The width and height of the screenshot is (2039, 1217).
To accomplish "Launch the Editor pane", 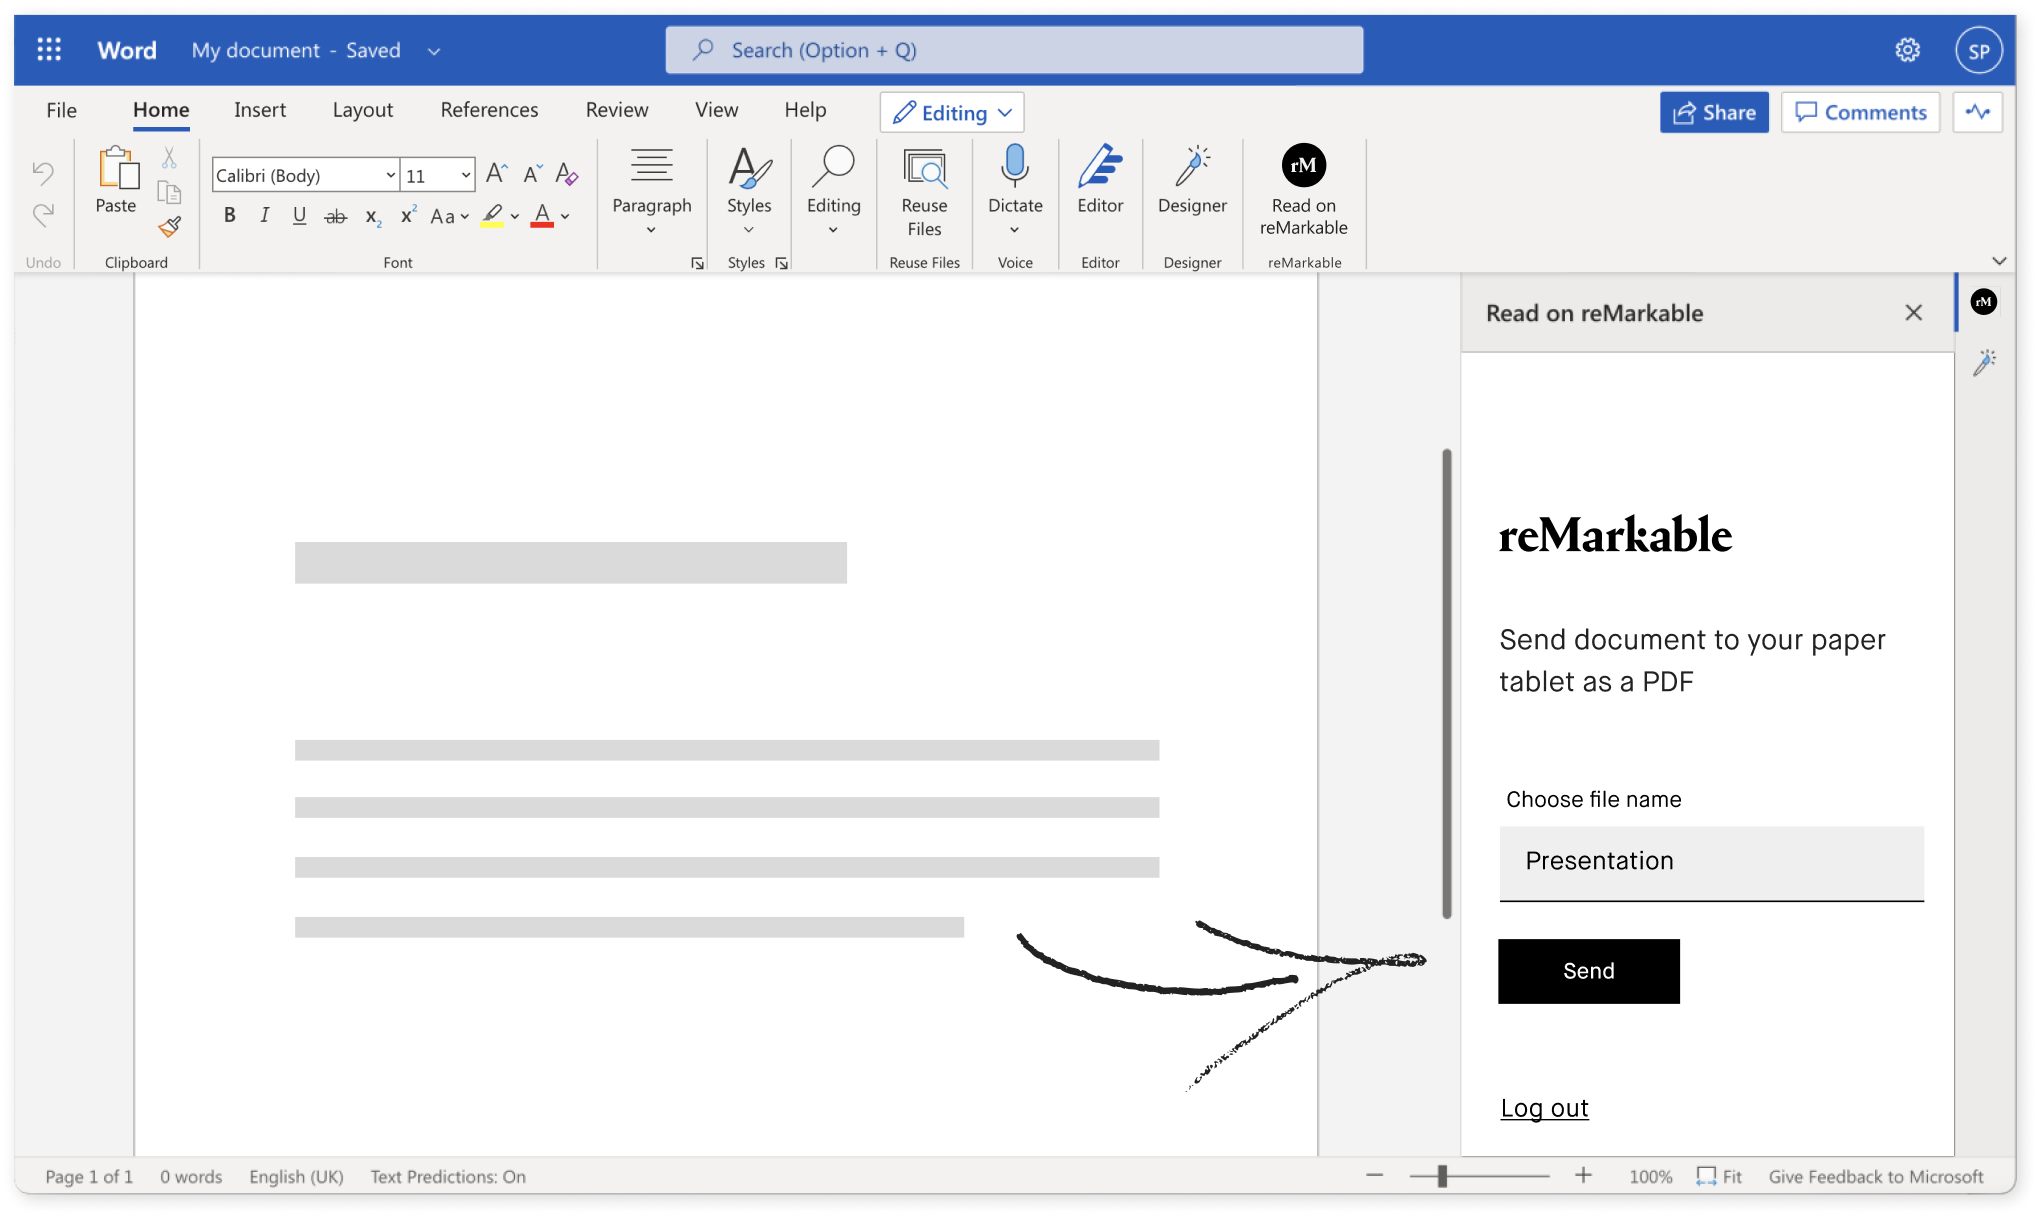I will (1099, 190).
